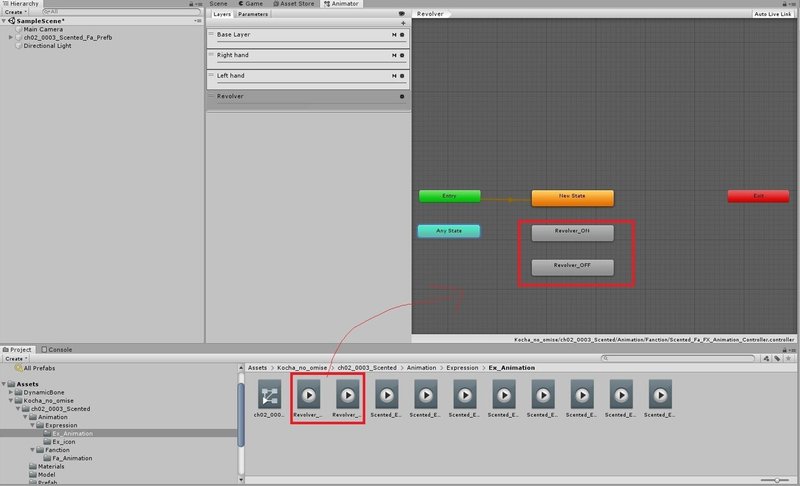800x486 pixels.
Task: Select the Revolver_OFF state node
Action: click(572, 267)
